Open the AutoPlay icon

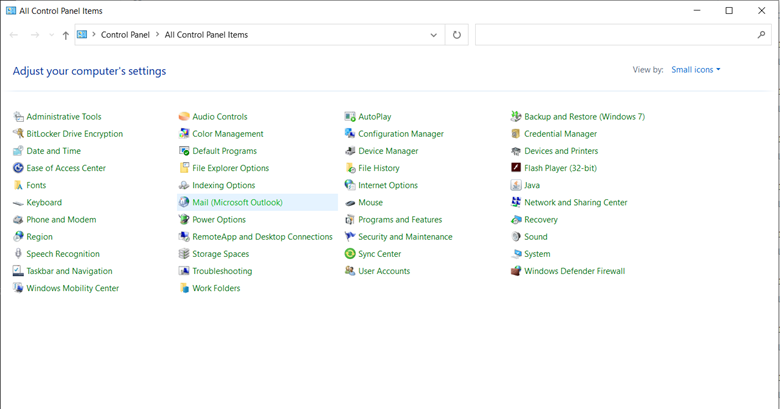click(350, 117)
